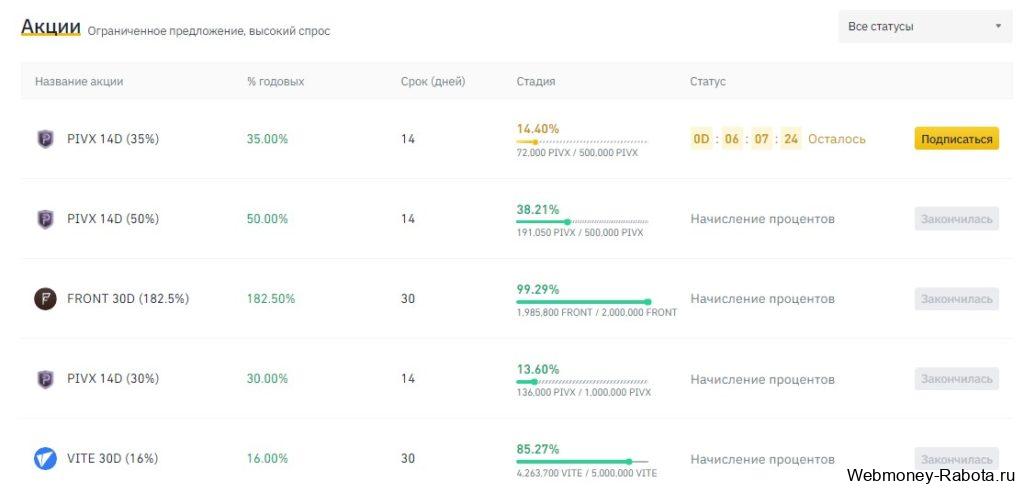This screenshot has width=1024, height=493.
Task: Select the Срок (дней) column header
Action: [433, 82]
